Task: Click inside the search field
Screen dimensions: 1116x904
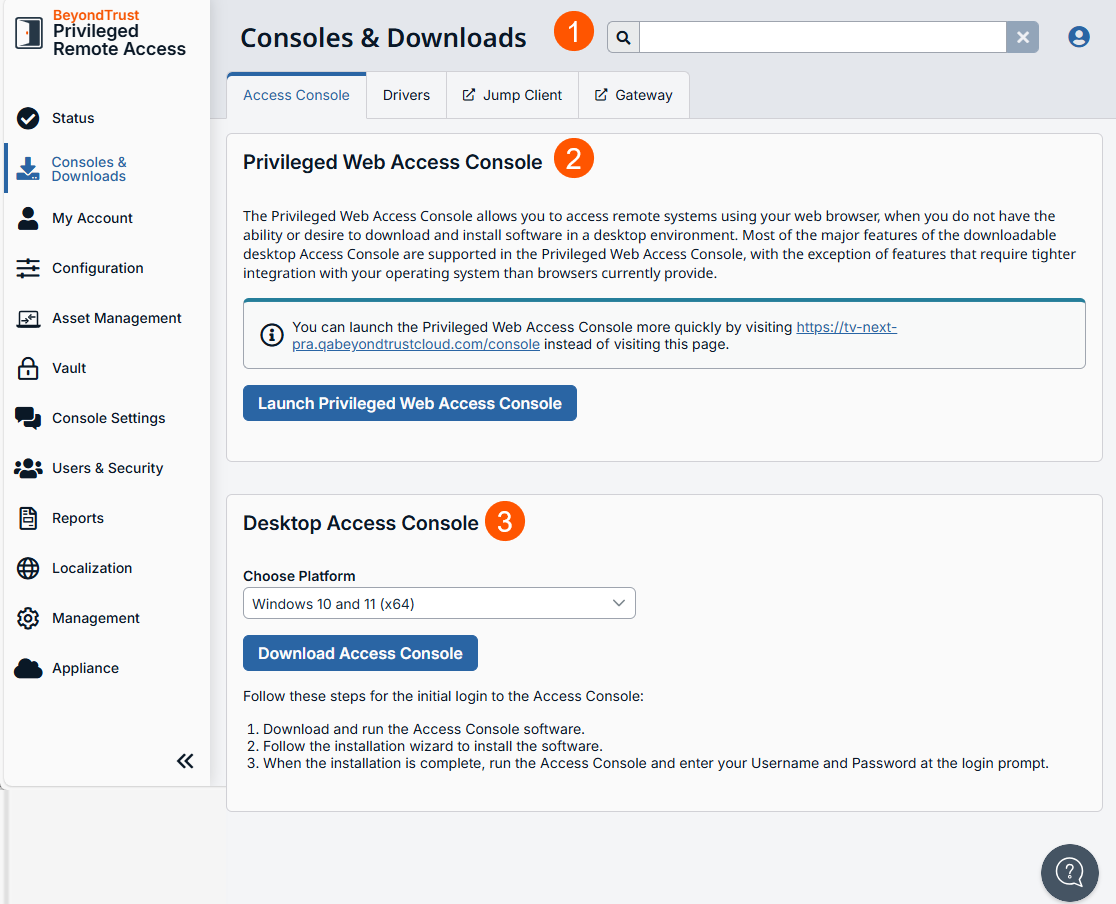Action: [820, 36]
